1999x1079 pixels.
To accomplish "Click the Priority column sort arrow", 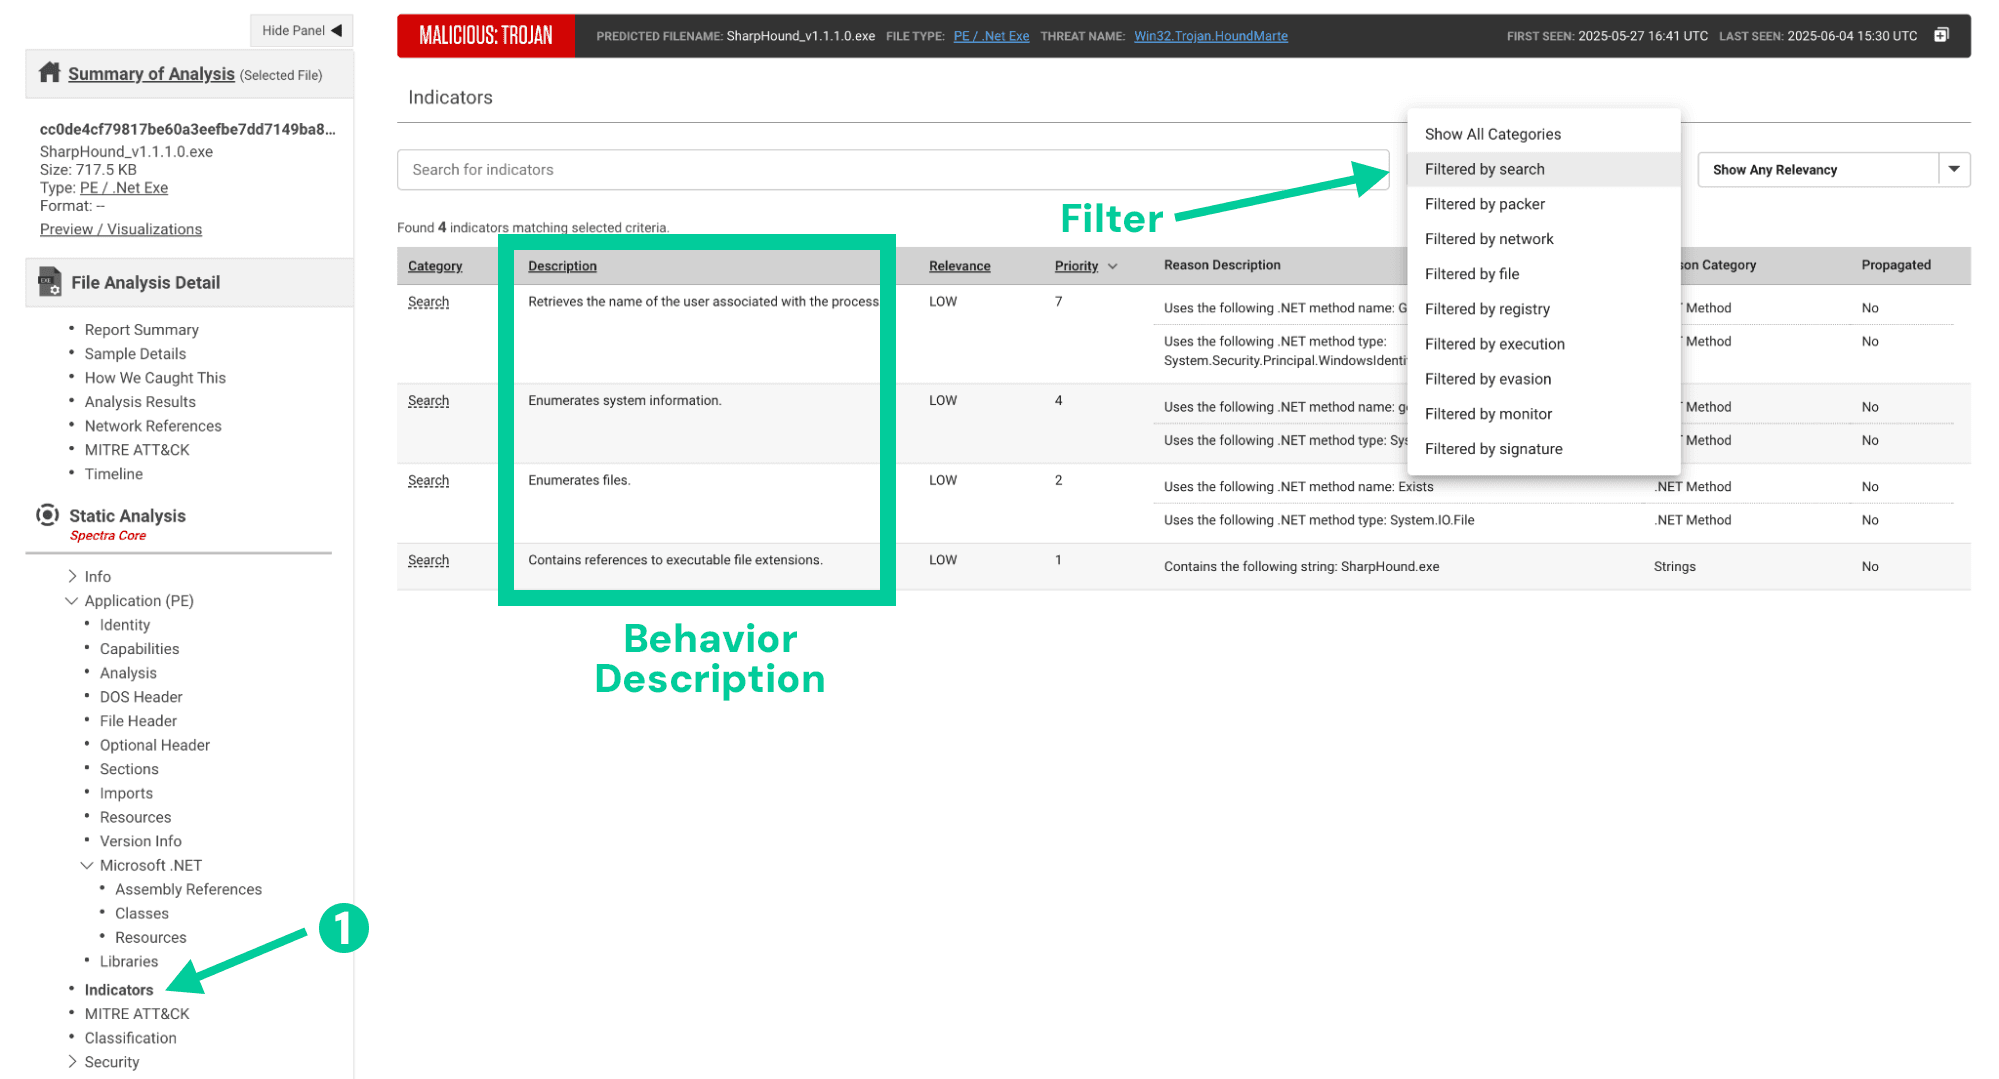I will pos(1112,266).
